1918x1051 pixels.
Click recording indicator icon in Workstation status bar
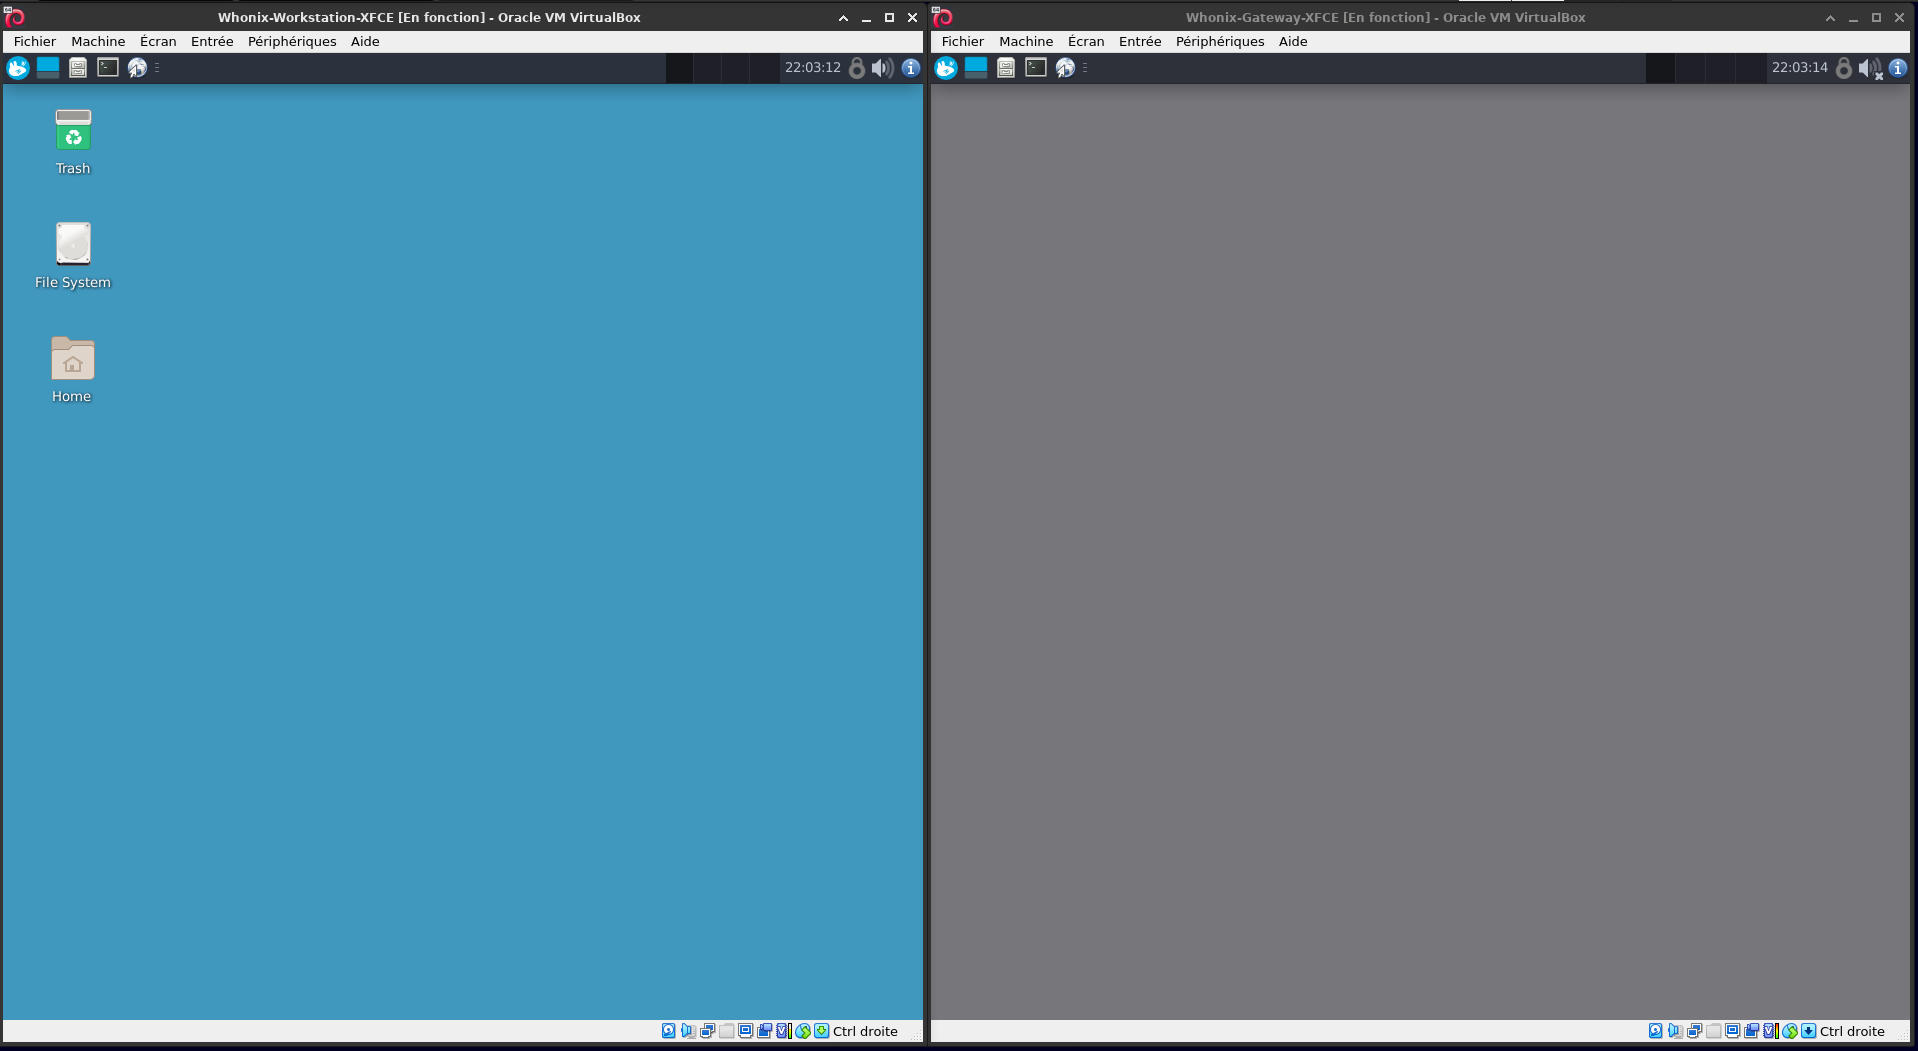(x=764, y=1031)
